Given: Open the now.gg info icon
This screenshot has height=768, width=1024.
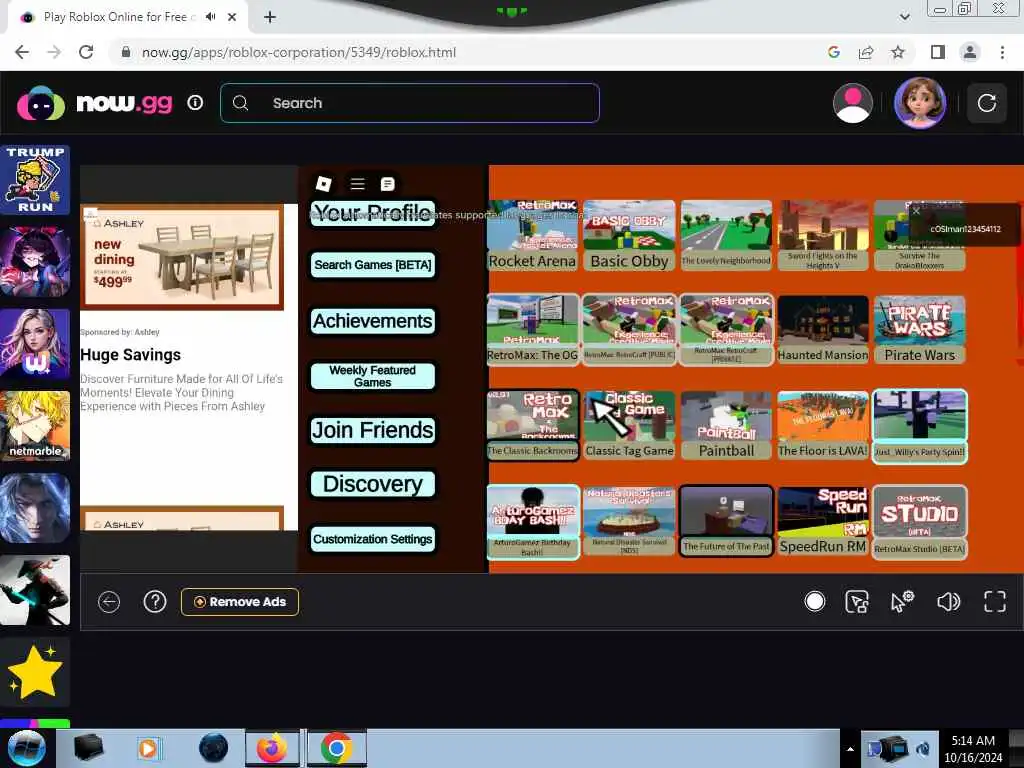Looking at the screenshot, I should (195, 103).
